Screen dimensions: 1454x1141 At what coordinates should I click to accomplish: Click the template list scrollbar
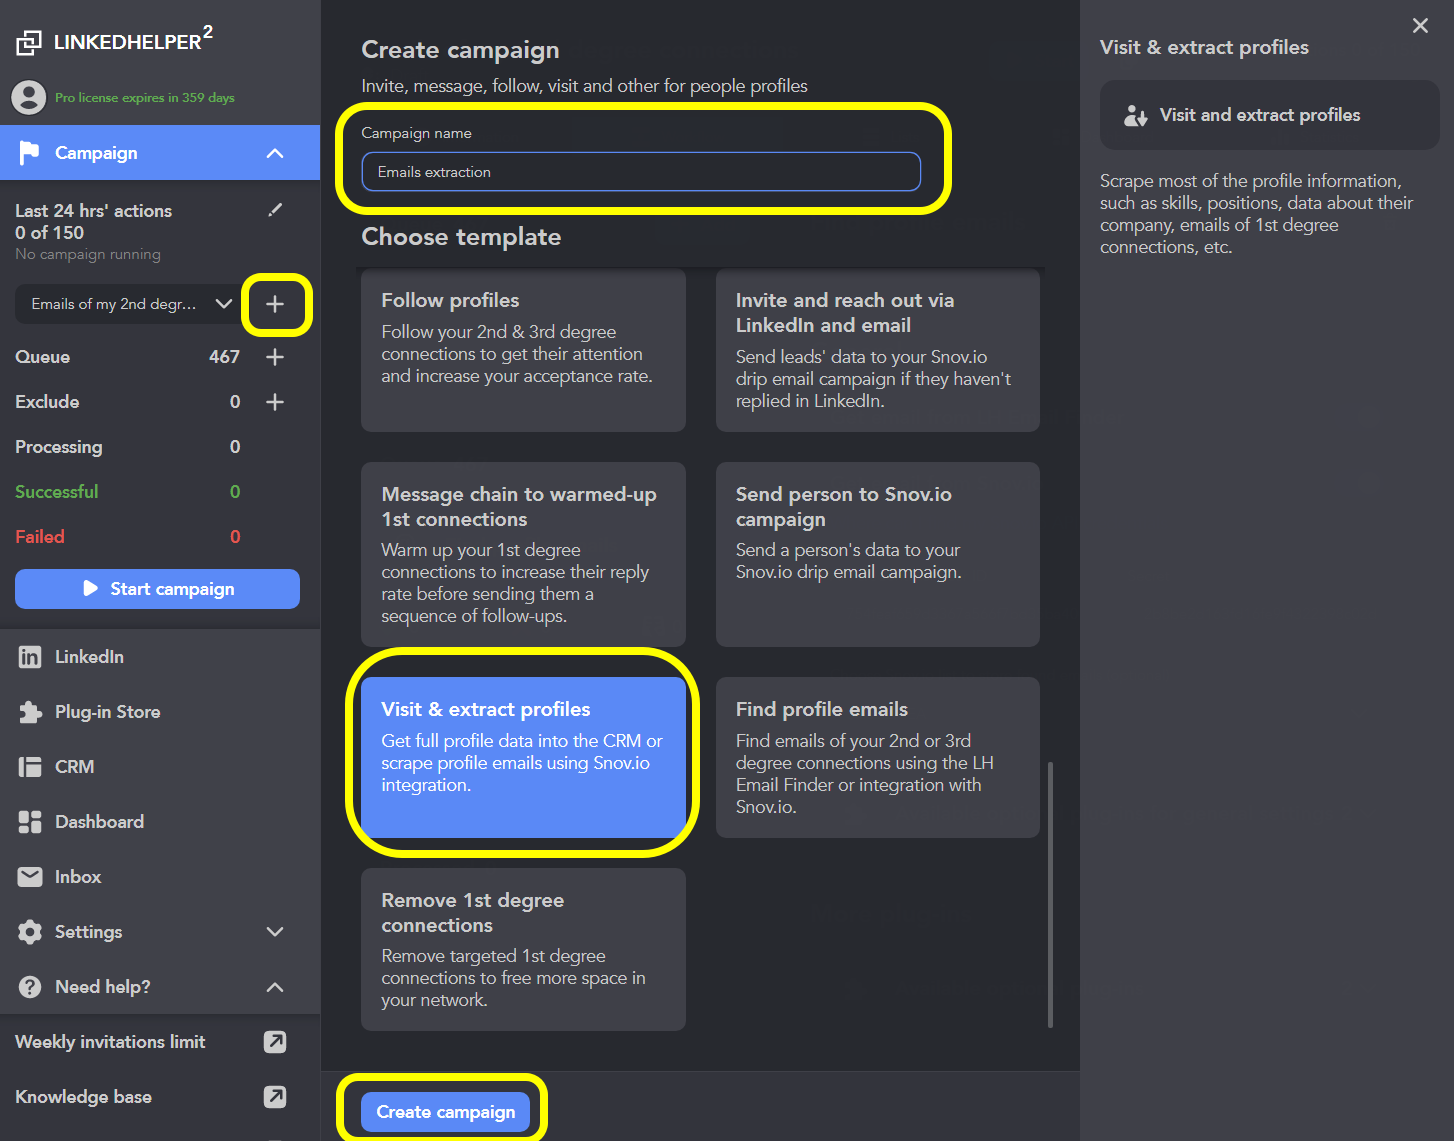click(x=1050, y=894)
